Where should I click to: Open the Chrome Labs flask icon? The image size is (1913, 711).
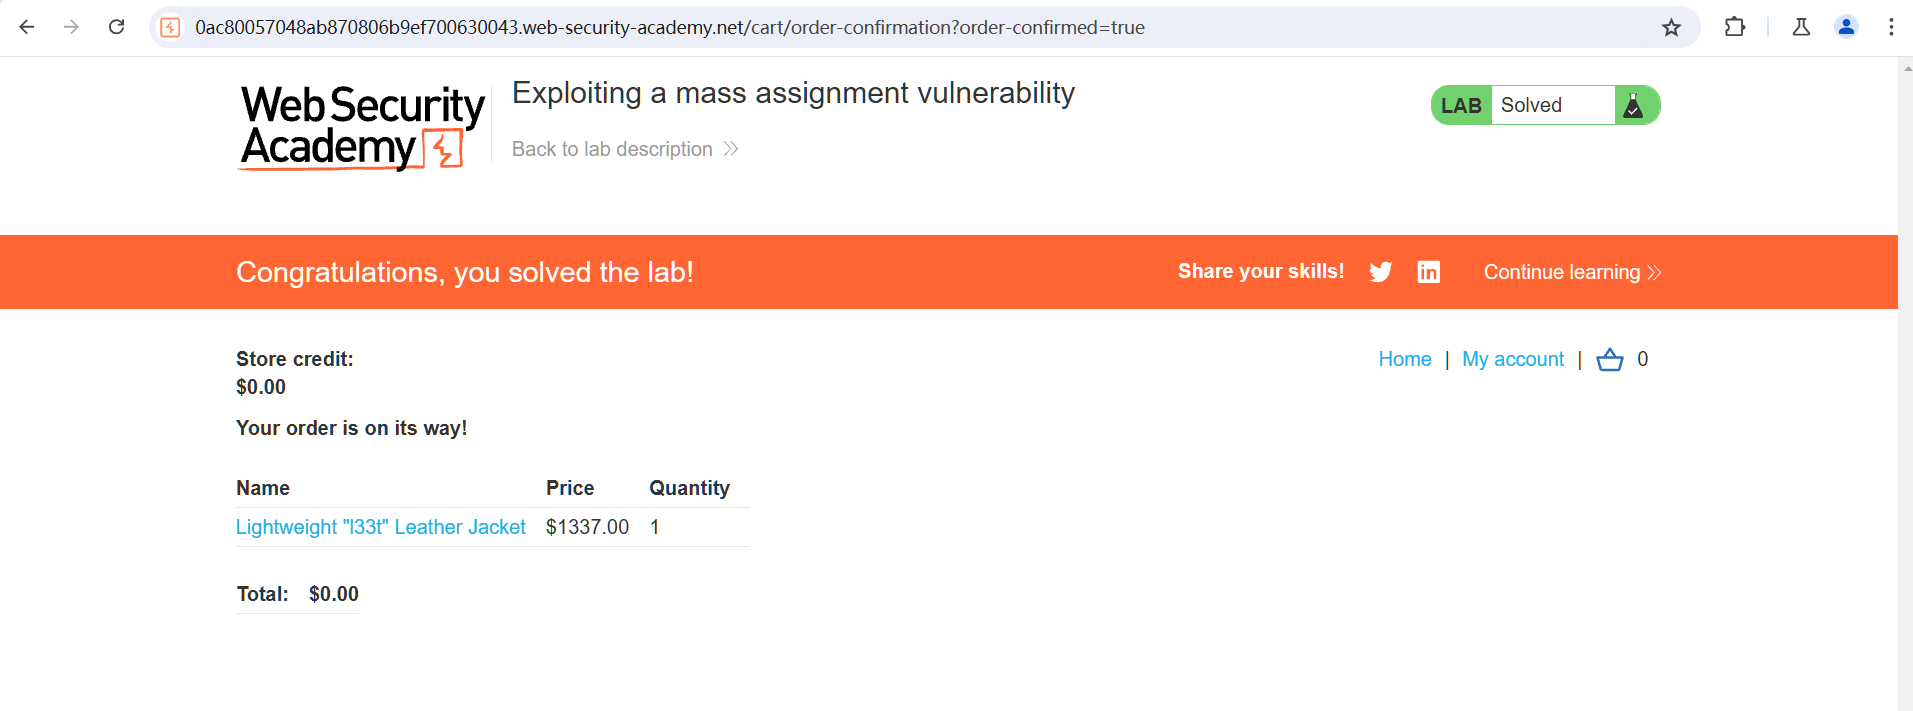tap(1801, 27)
